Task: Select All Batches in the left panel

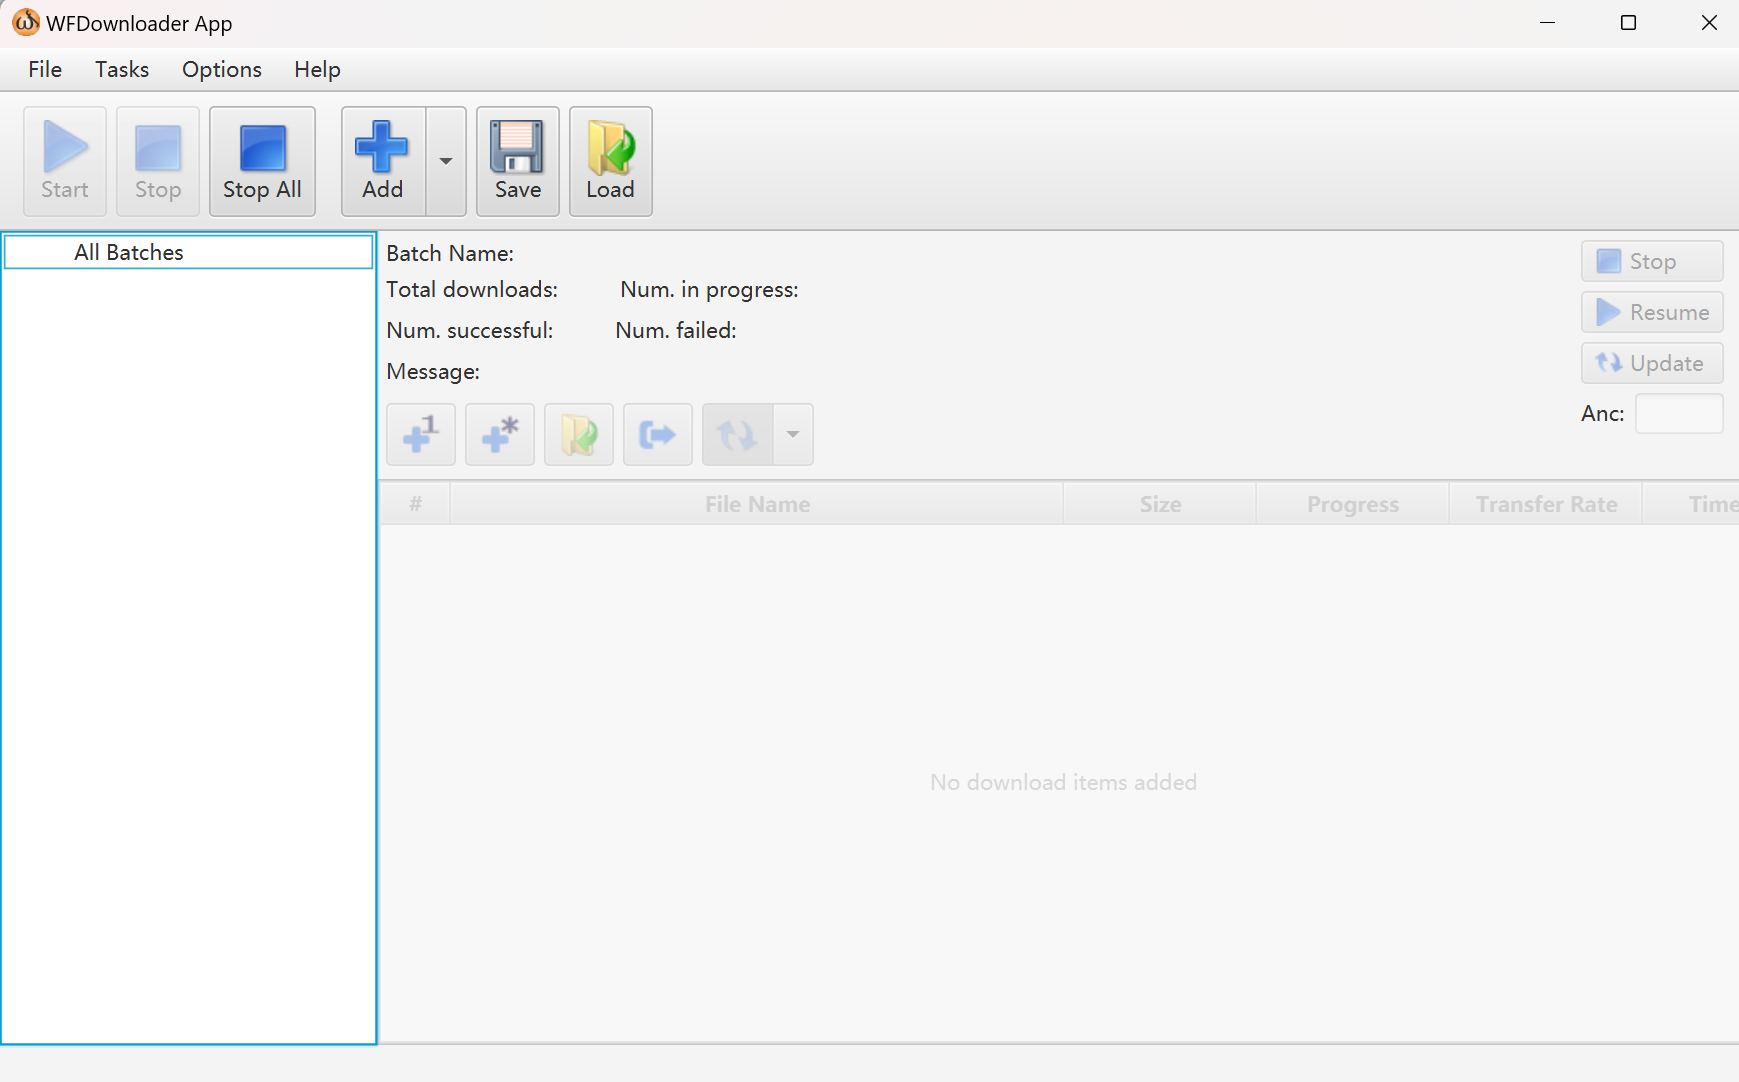Action: 129,252
